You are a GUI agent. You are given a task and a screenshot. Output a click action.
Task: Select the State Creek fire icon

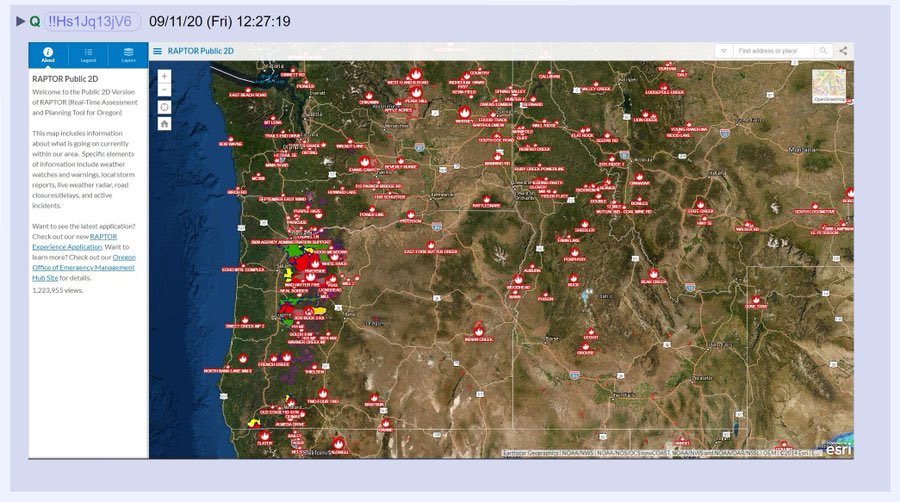pyautogui.click(x=700, y=204)
